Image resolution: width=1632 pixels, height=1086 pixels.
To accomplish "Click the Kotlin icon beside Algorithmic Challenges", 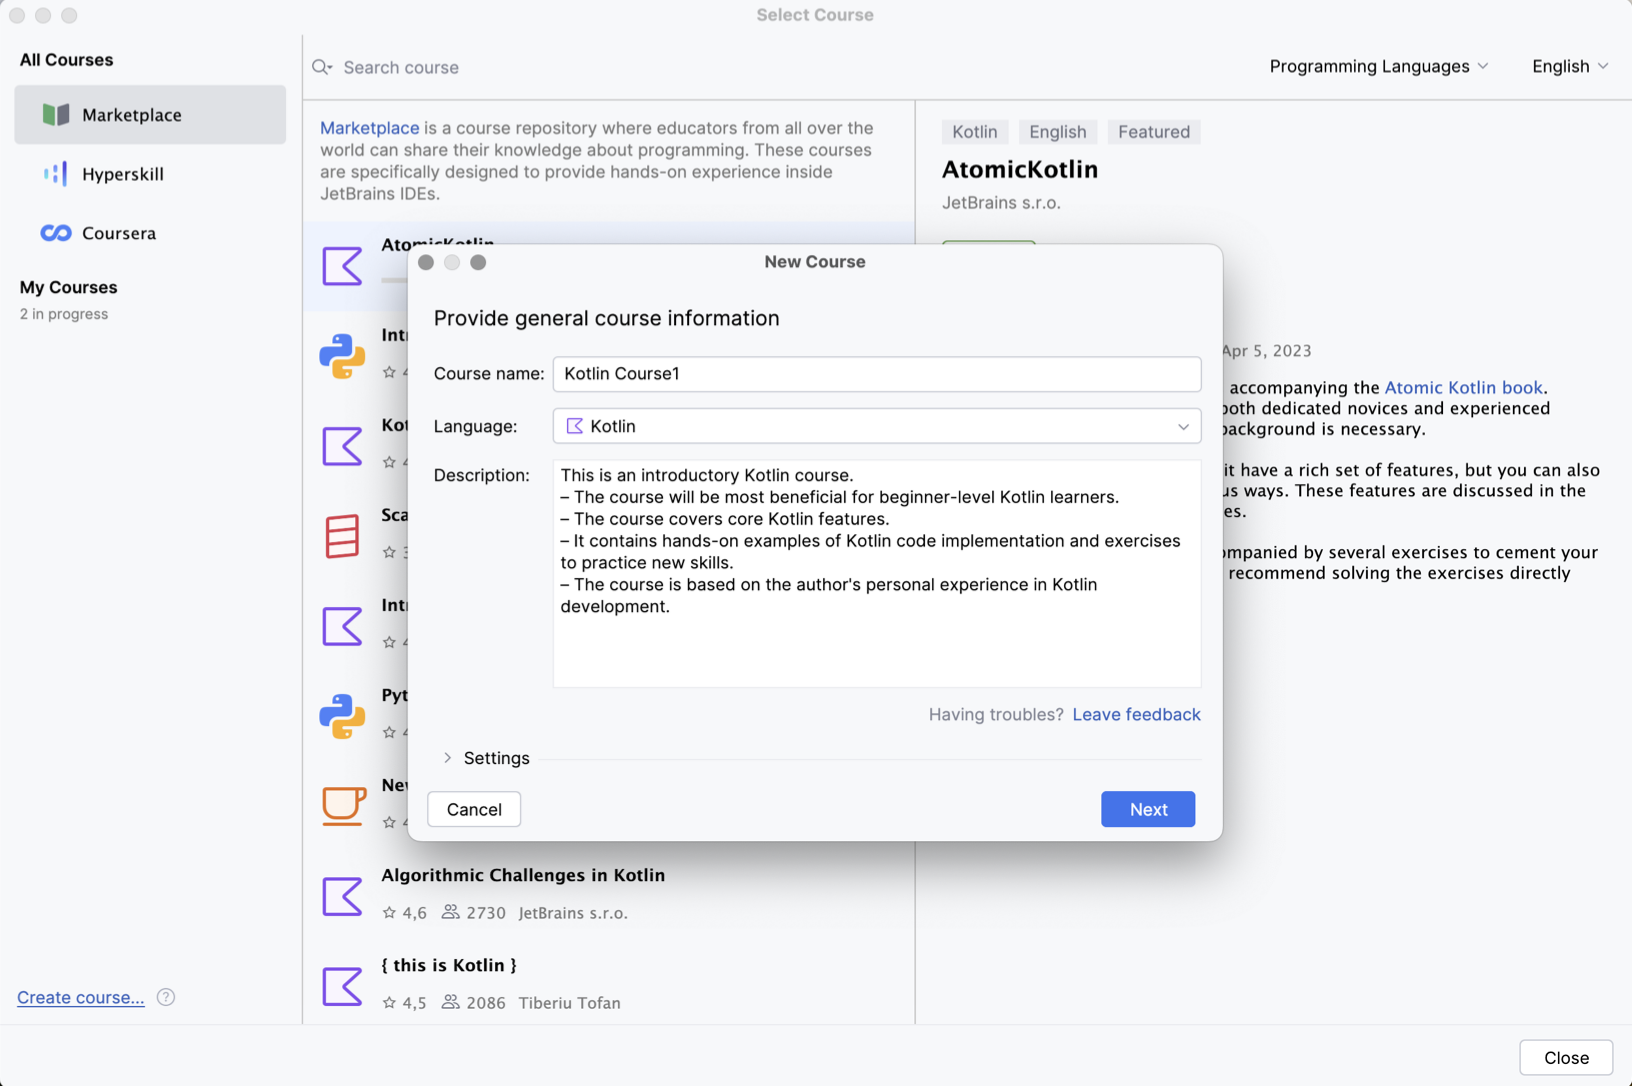I will click(343, 897).
